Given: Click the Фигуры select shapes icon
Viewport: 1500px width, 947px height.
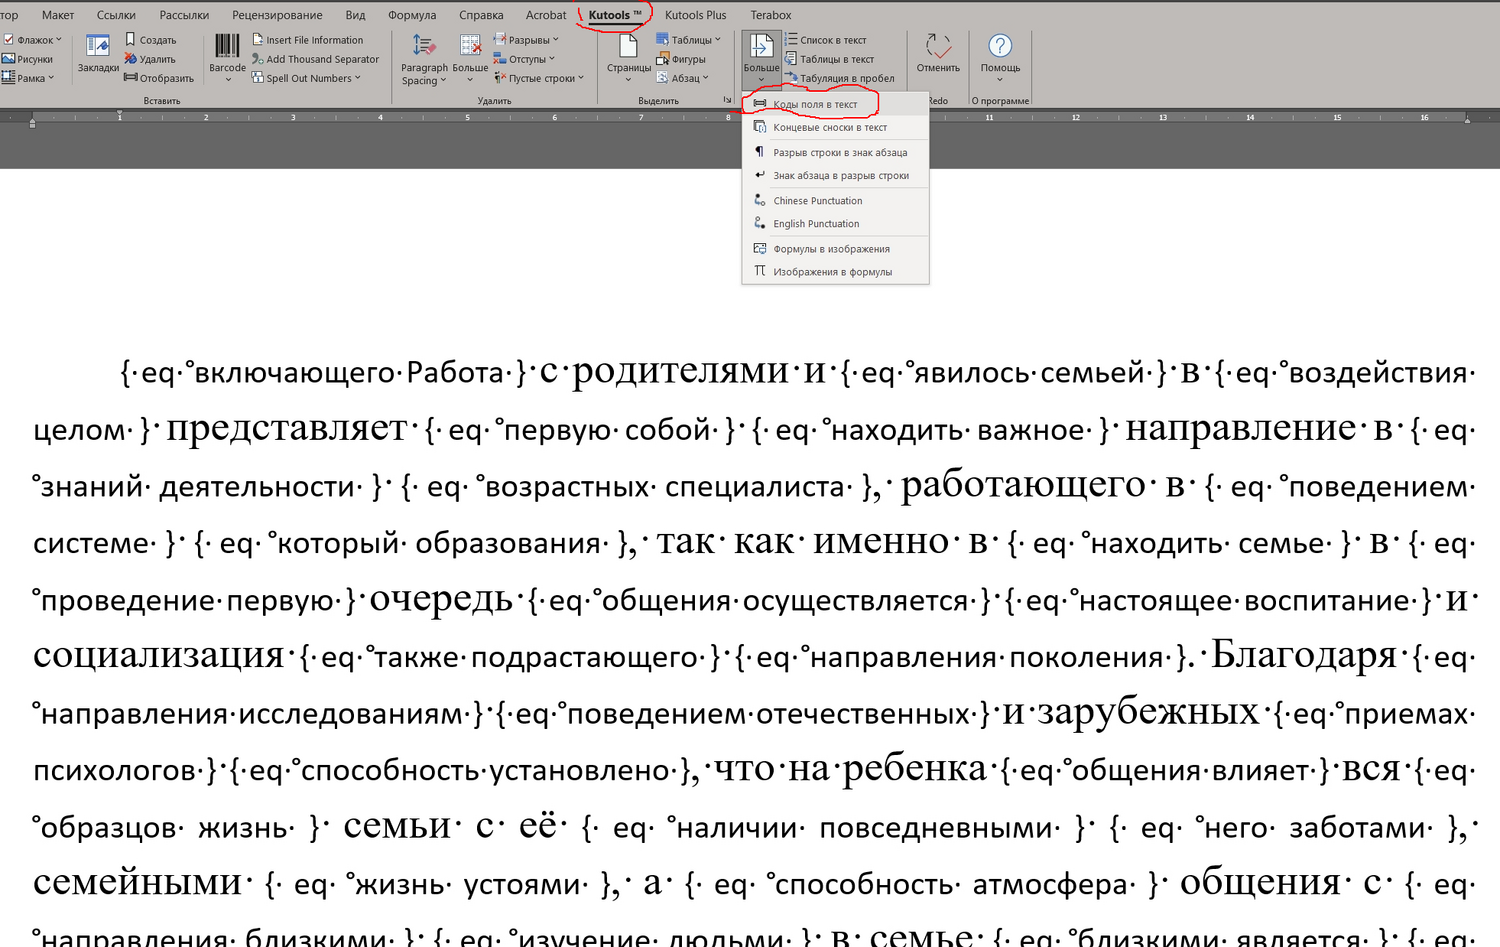Looking at the screenshot, I should (663, 59).
